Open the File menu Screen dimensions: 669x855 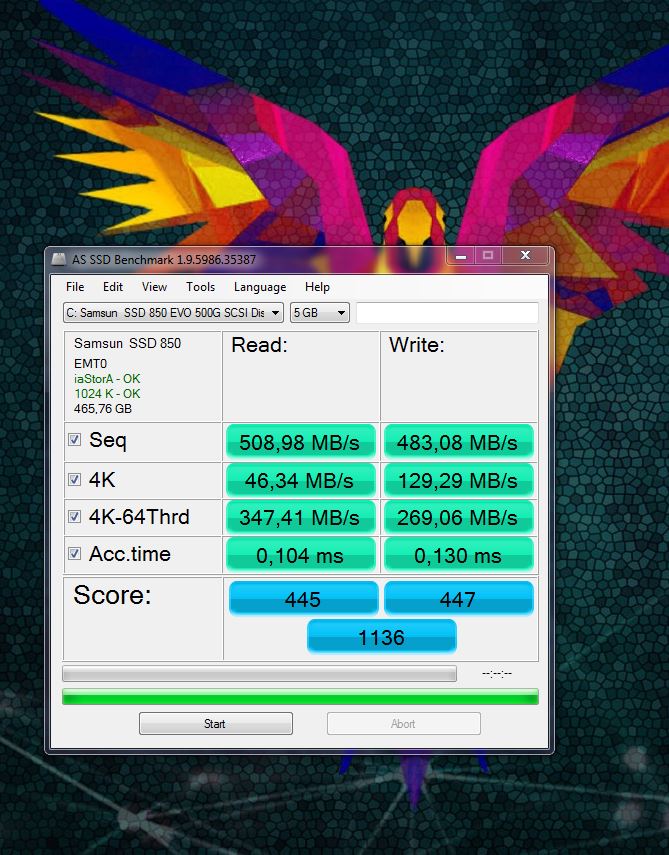(75, 287)
